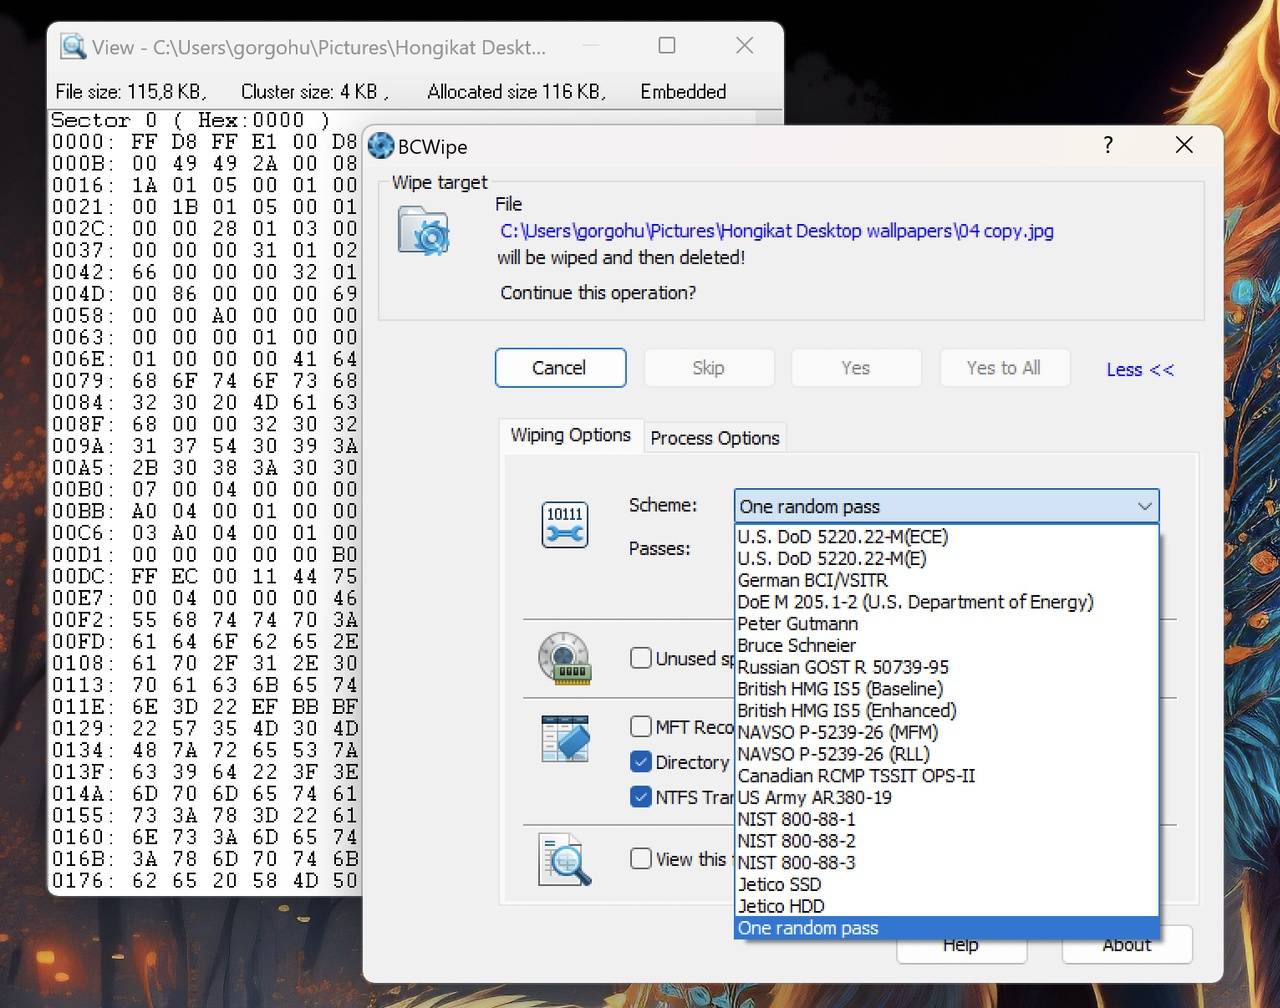Pick the Bruce Schneier scheme

point(946,645)
